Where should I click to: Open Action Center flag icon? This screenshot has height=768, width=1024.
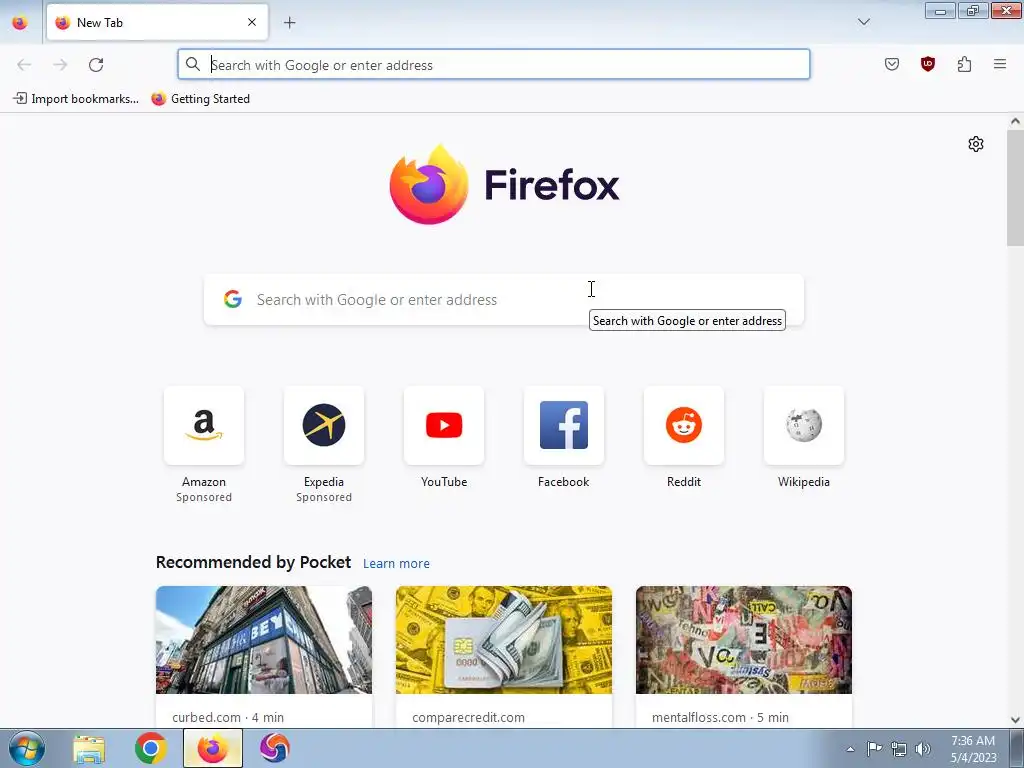coord(874,749)
